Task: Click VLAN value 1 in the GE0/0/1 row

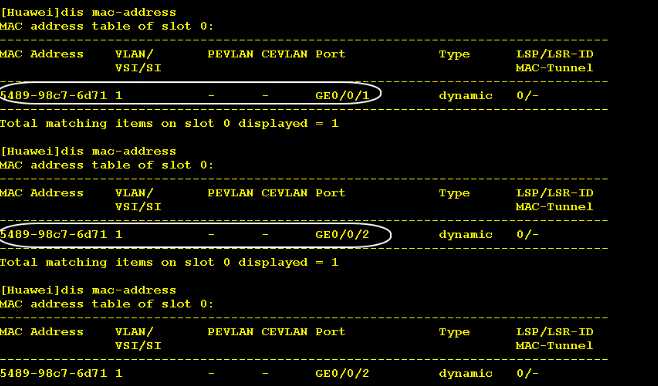Action: pos(119,96)
